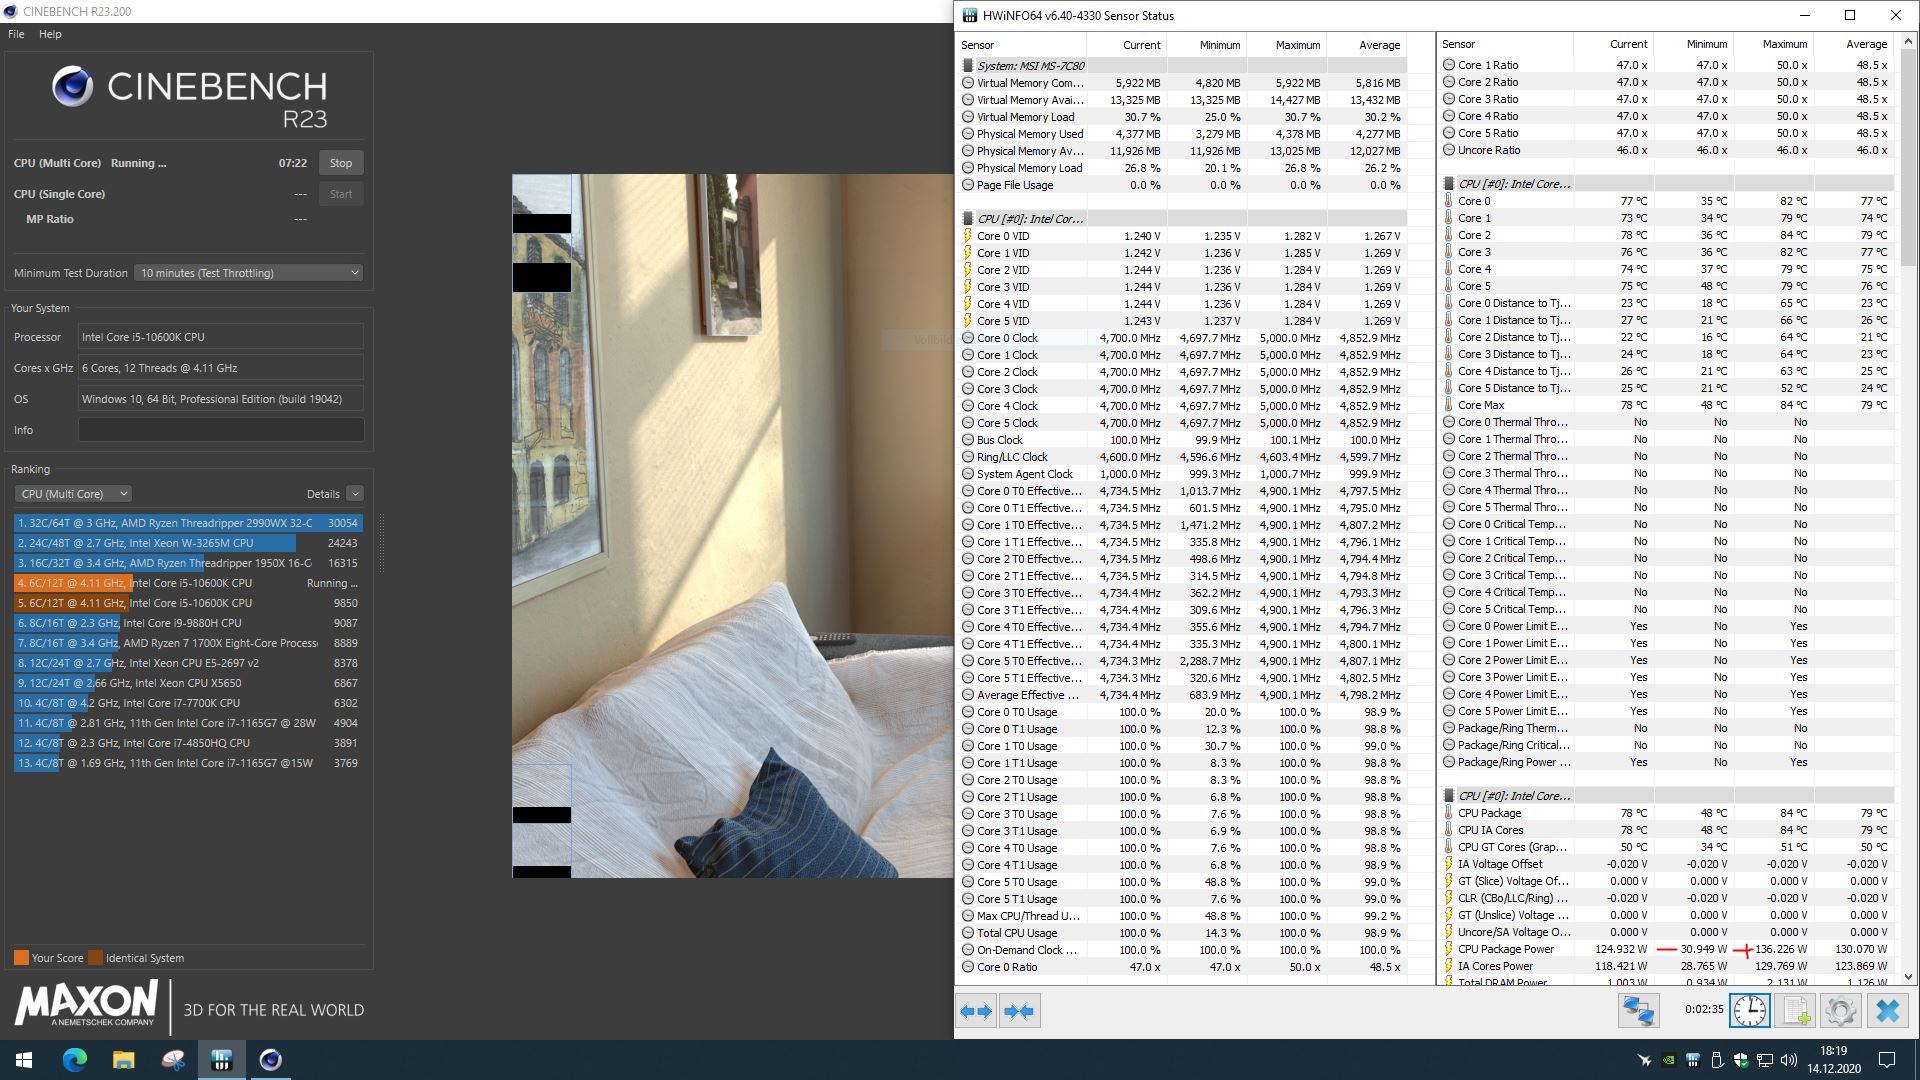Start logging sensors to file in HWiNFO
The width and height of the screenshot is (1920, 1080).
click(1796, 1011)
